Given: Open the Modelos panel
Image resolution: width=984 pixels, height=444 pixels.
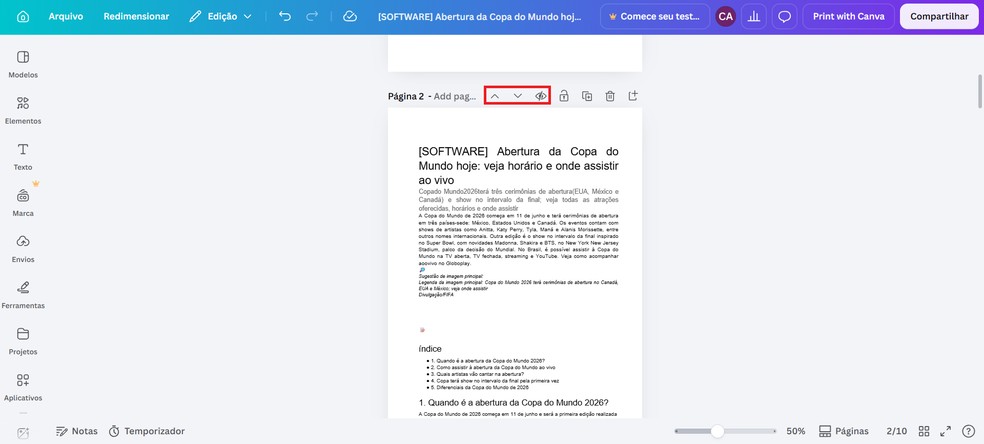Looking at the screenshot, I should (x=23, y=65).
